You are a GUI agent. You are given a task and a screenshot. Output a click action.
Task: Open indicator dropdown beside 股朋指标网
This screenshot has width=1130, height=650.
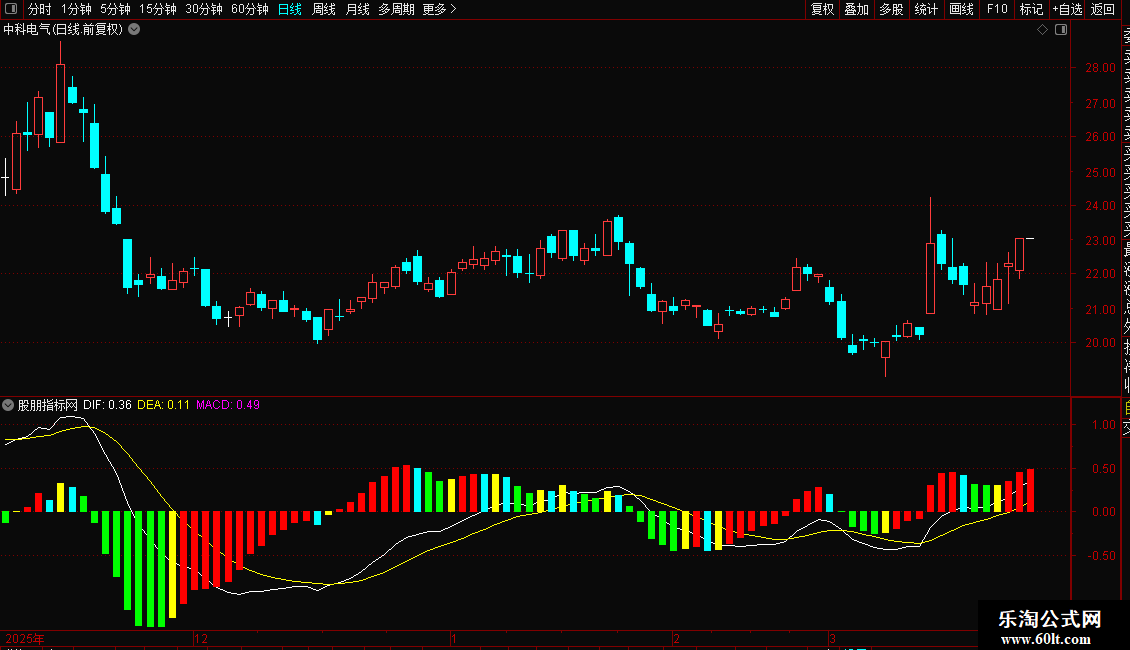pos(8,405)
